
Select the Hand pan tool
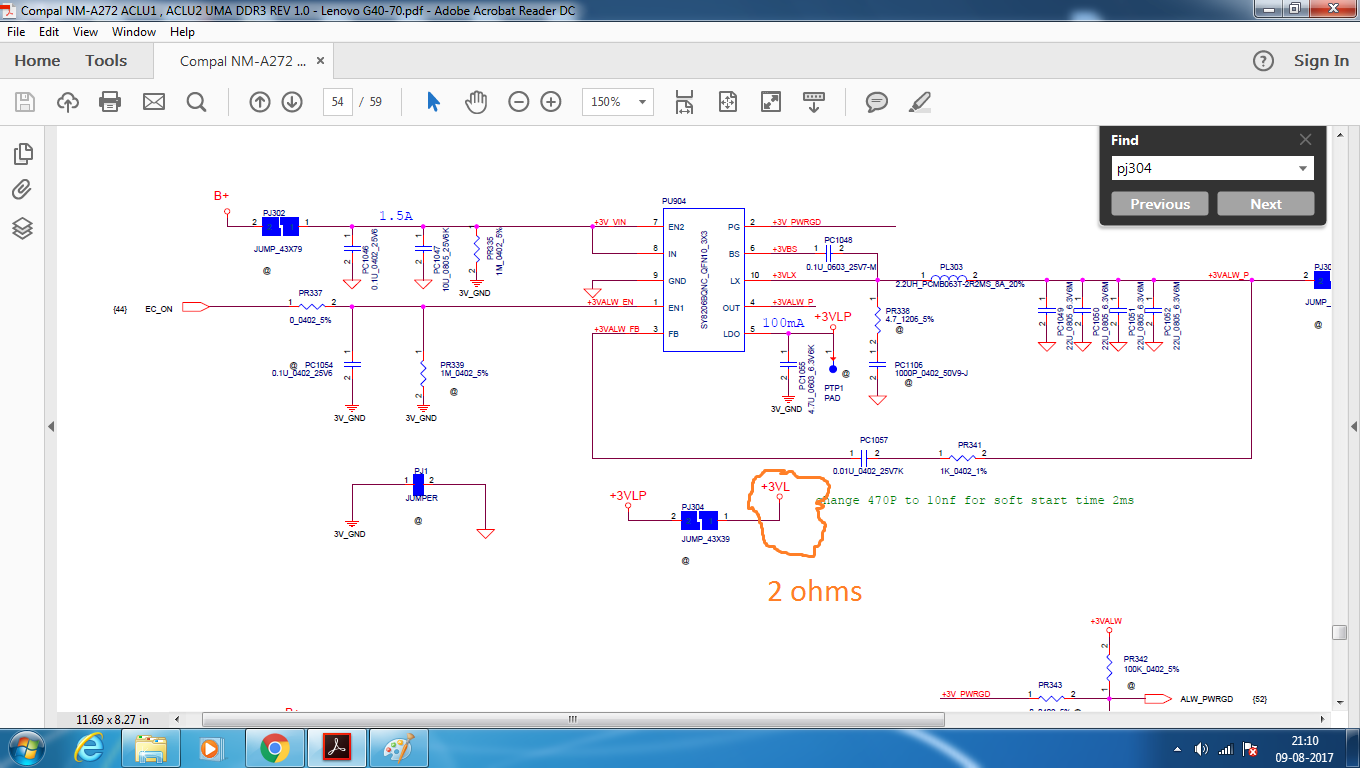click(476, 102)
